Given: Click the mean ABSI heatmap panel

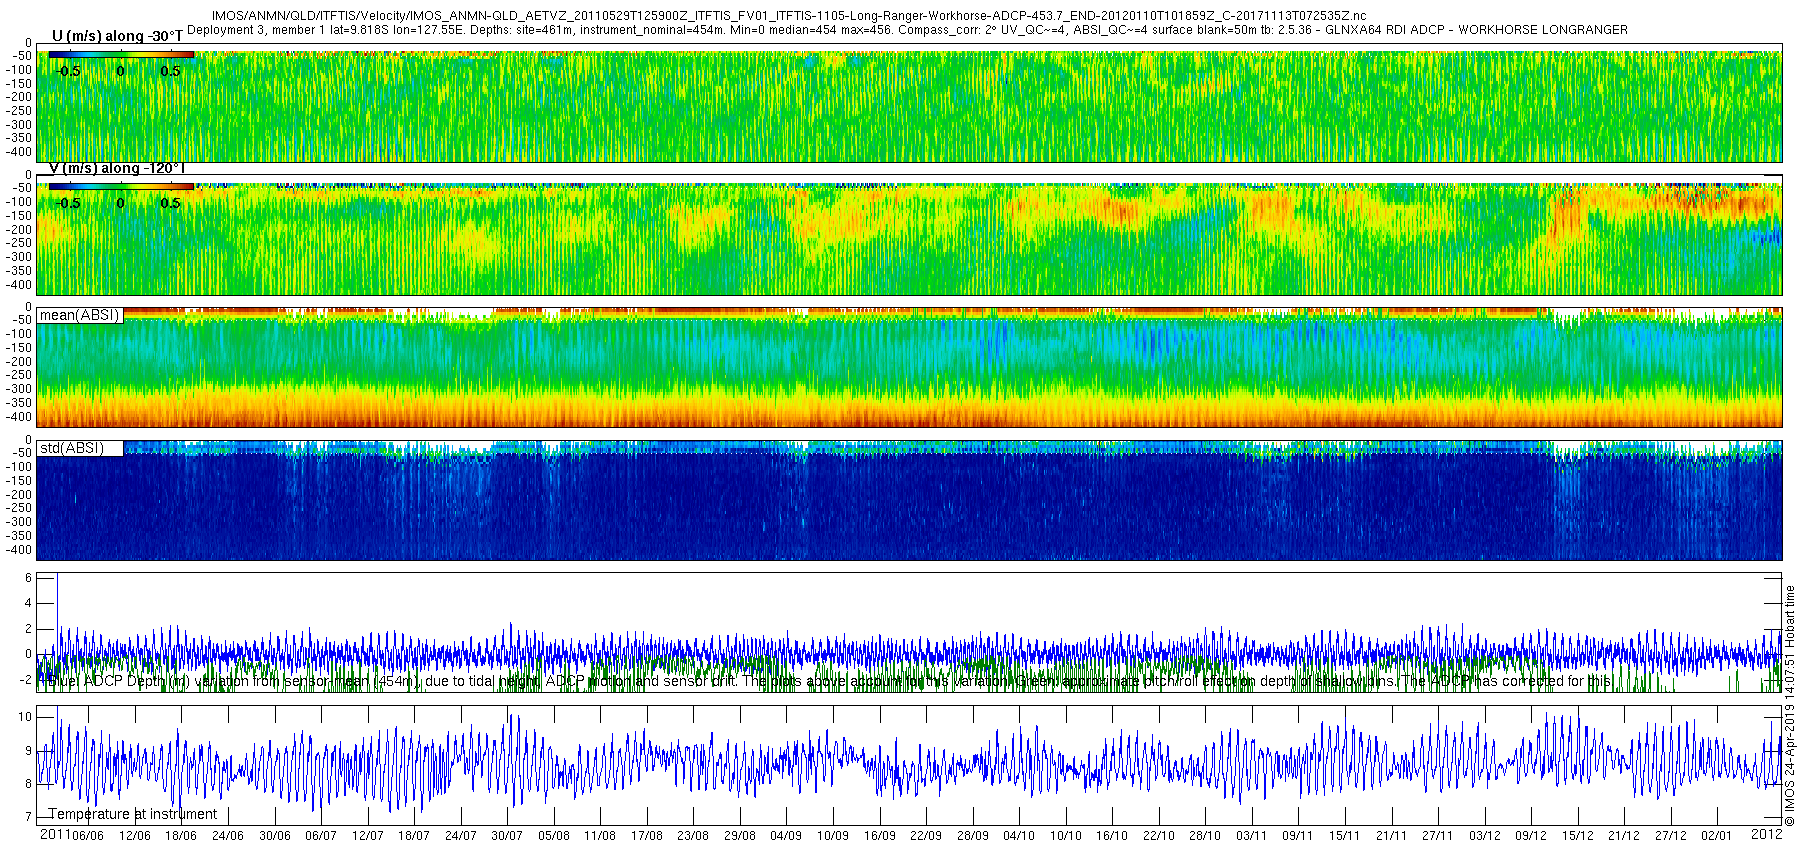Looking at the screenshot, I should (909, 368).
